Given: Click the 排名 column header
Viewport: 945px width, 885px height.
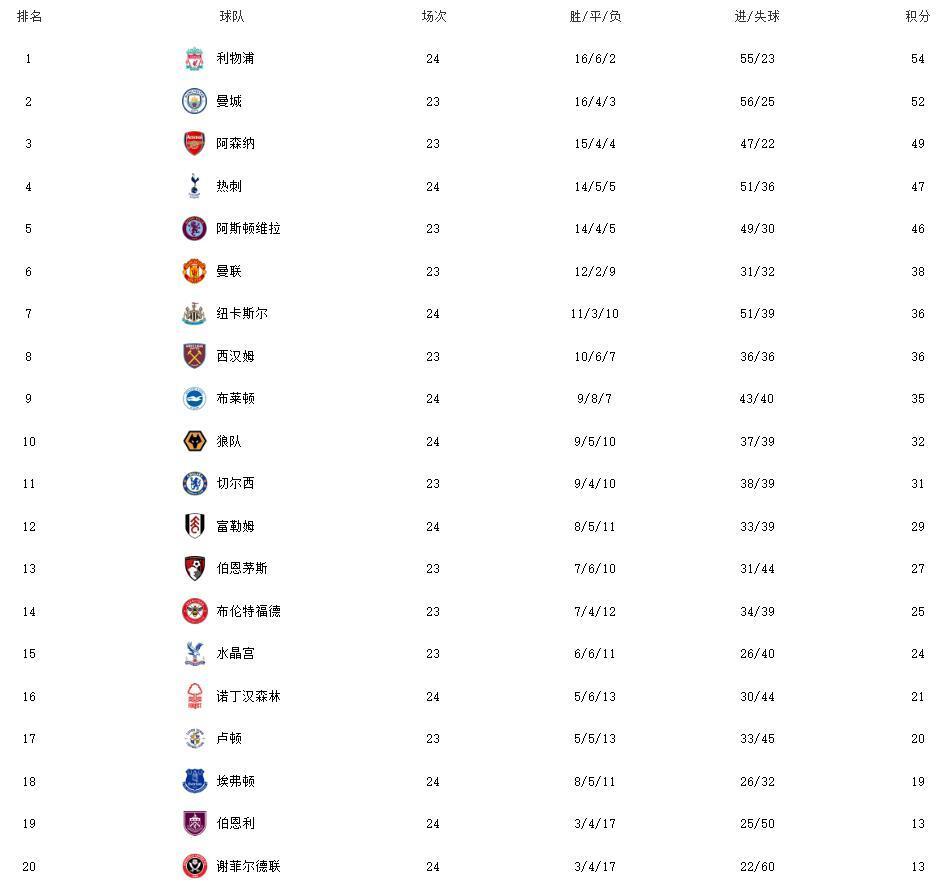Looking at the screenshot, I should [29, 17].
